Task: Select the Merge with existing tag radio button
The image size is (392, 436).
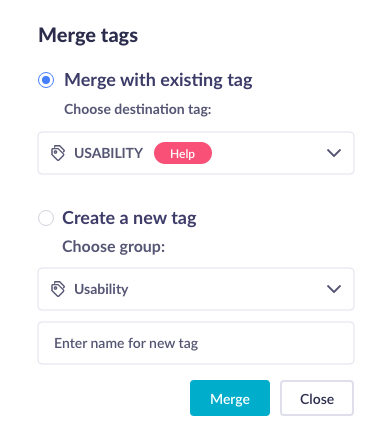Action: [46, 80]
